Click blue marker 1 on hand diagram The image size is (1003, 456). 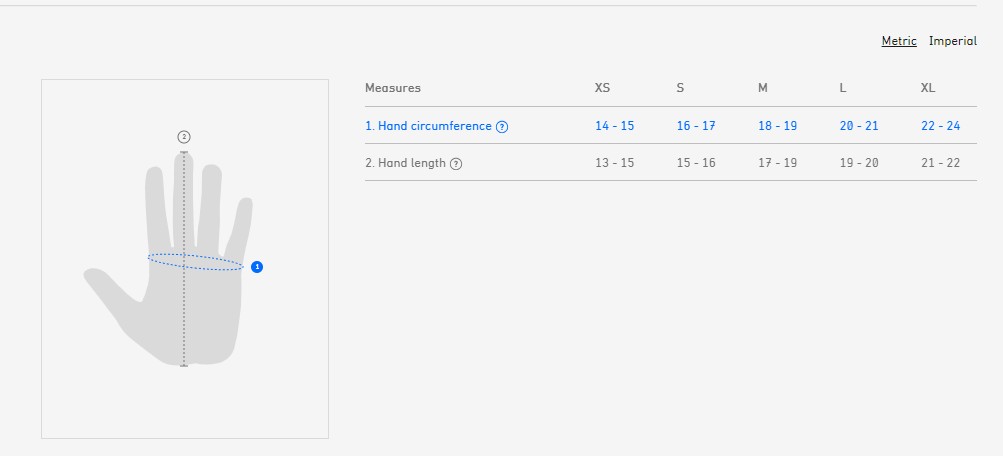pyautogui.click(x=257, y=267)
